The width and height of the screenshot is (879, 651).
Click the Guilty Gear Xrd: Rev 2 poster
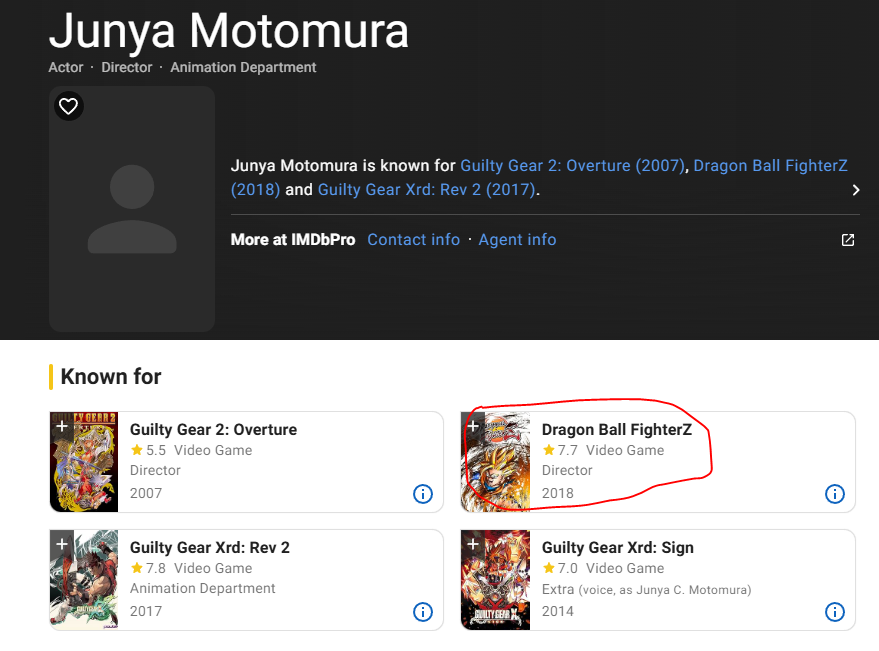click(x=84, y=580)
